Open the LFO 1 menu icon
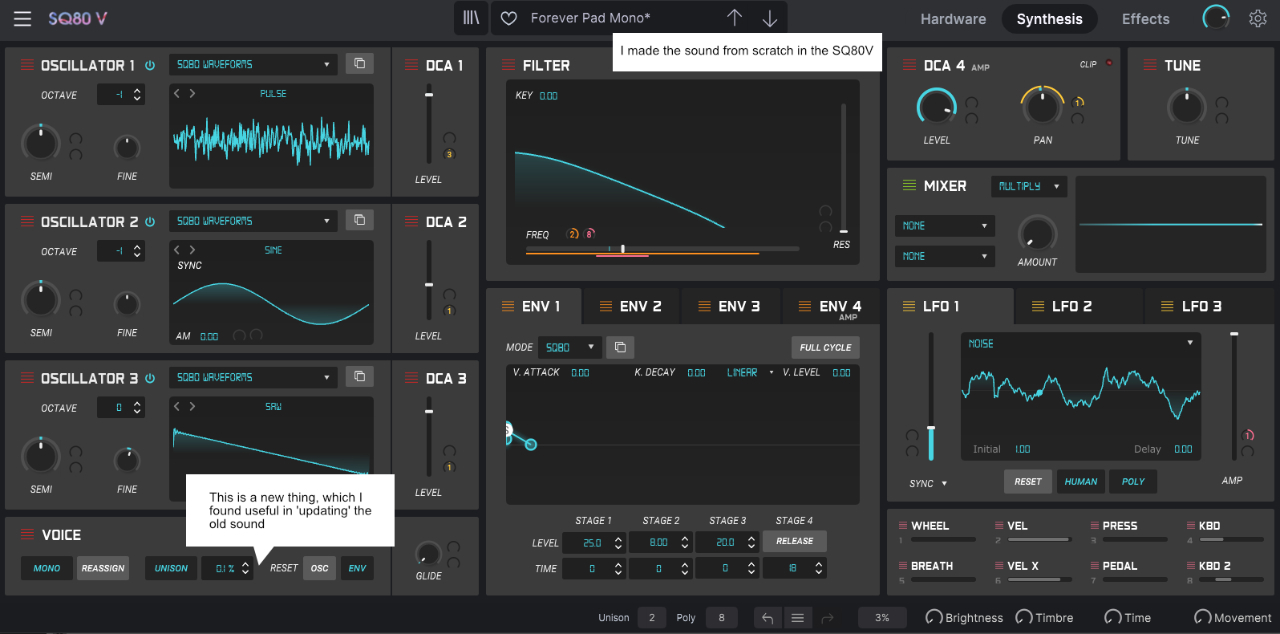The image size is (1280, 634). 909,306
